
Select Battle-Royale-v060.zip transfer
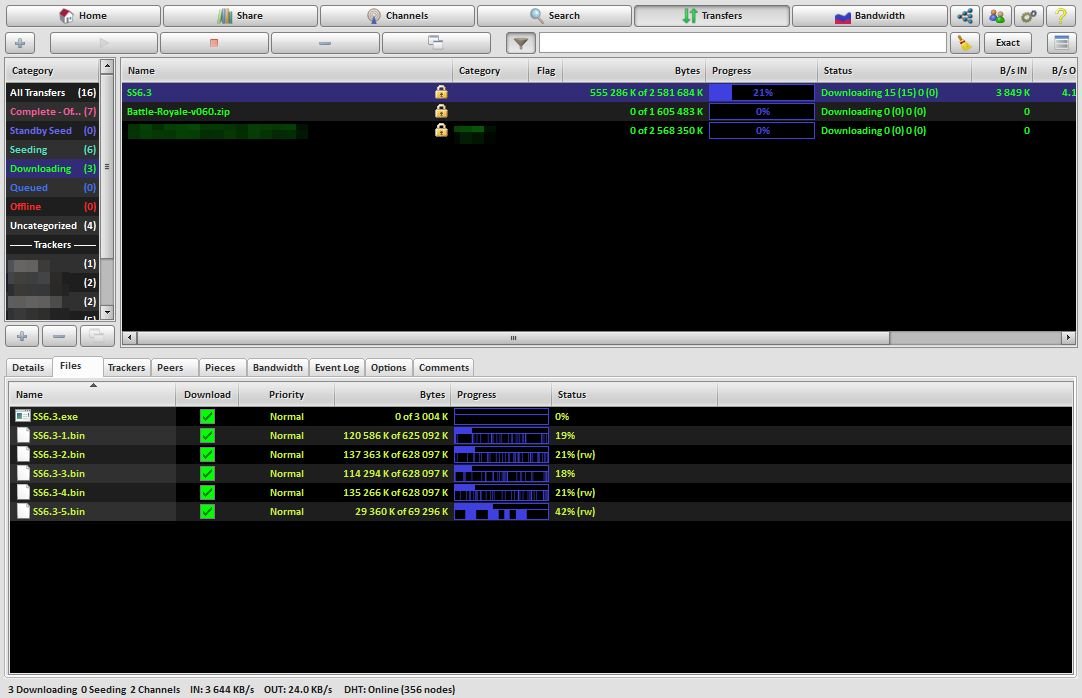pyautogui.click(x=178, y=112)
